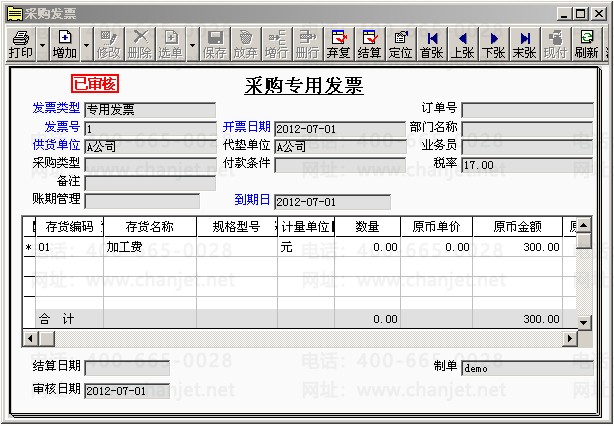Click the vertical scrollbar down arrow in grid

[584, 323]
